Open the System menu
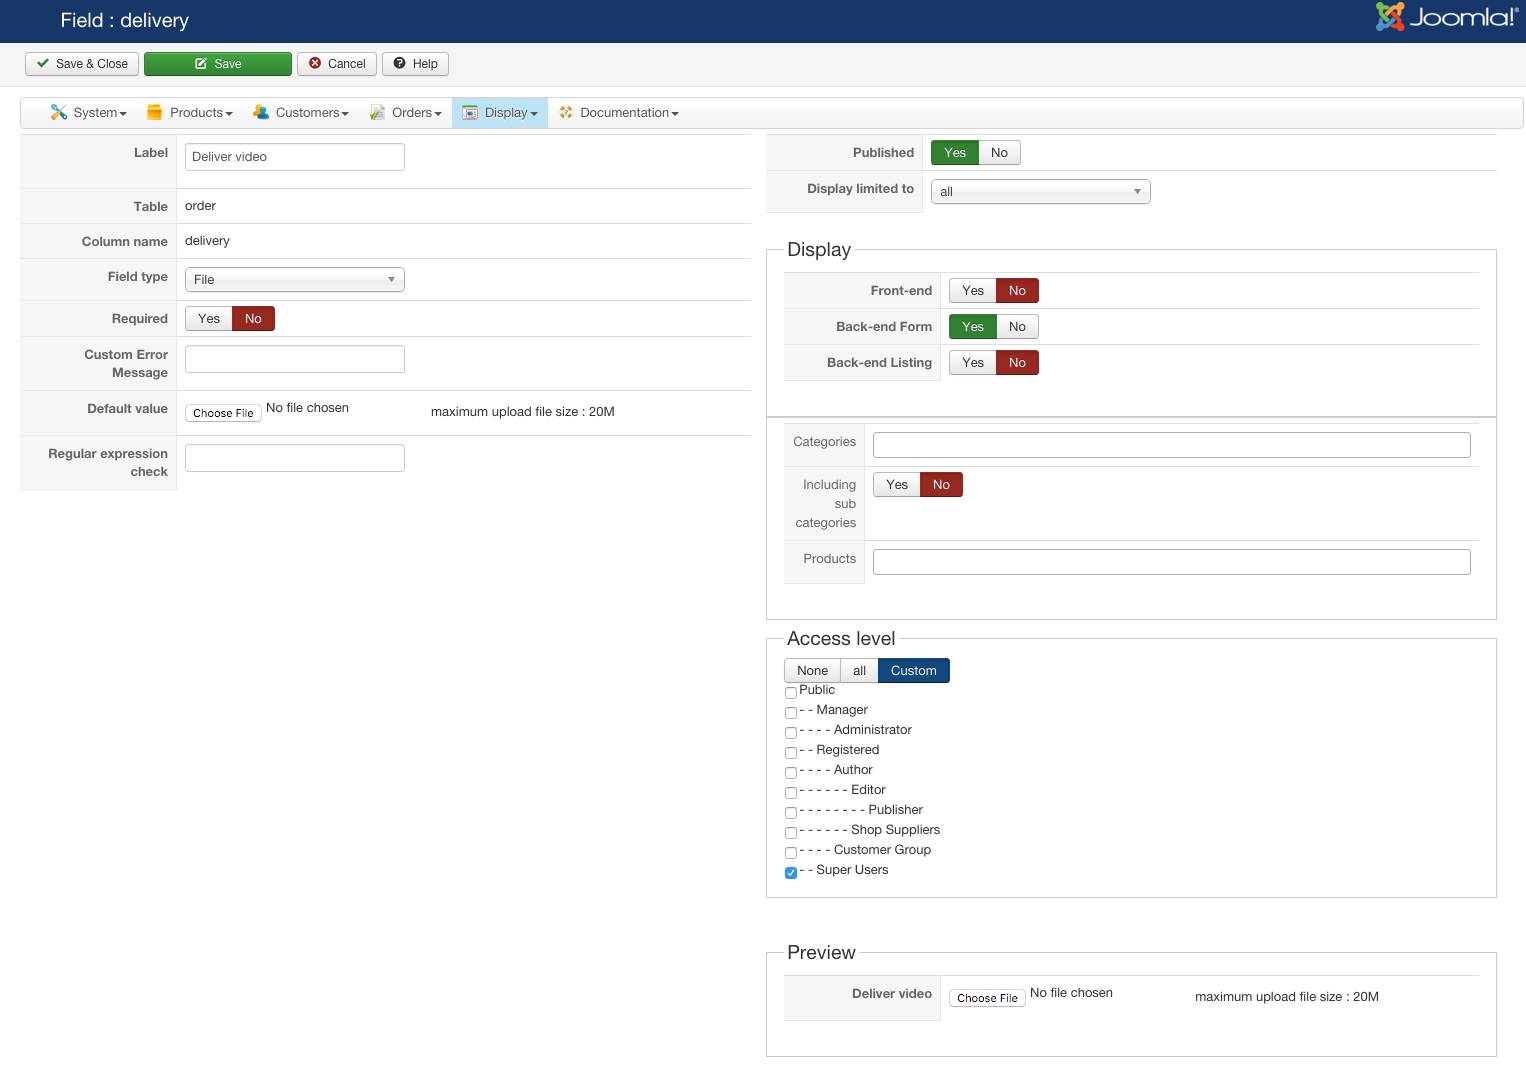Viewport: 1526px width, 1075px height. (89, 113)
